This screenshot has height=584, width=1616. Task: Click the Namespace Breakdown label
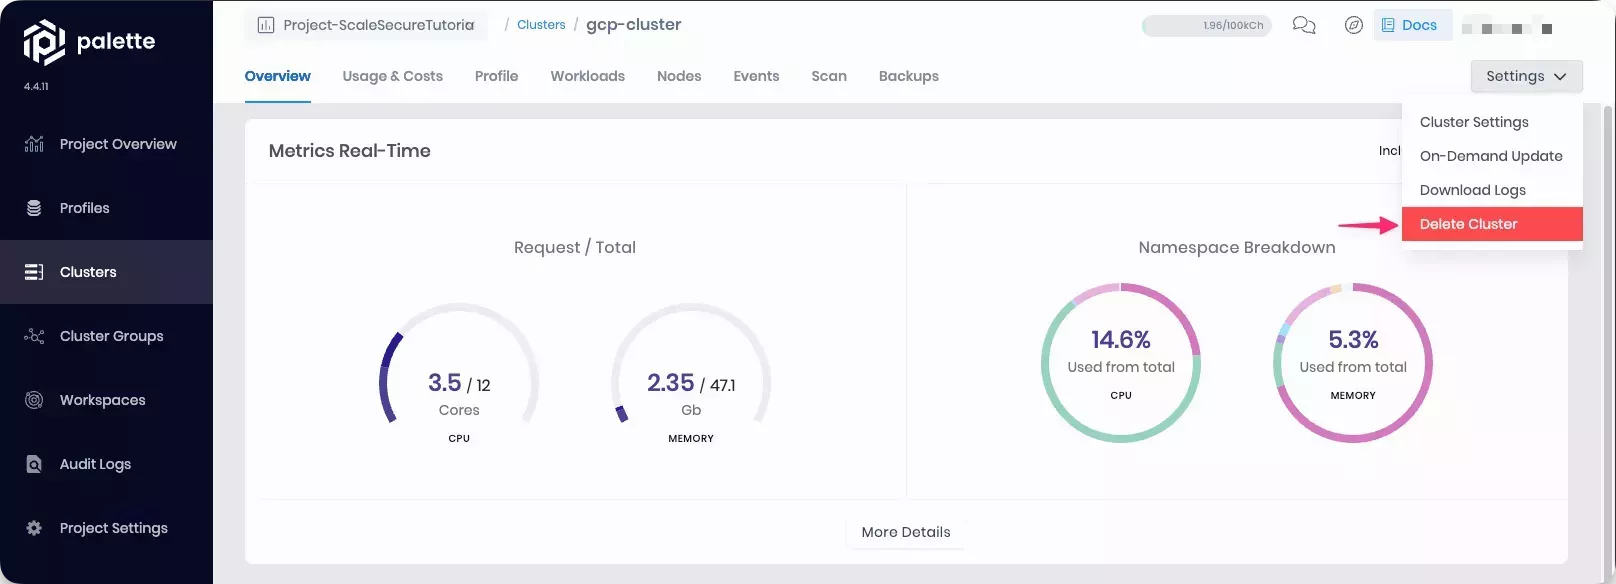tap(1237, 247)
